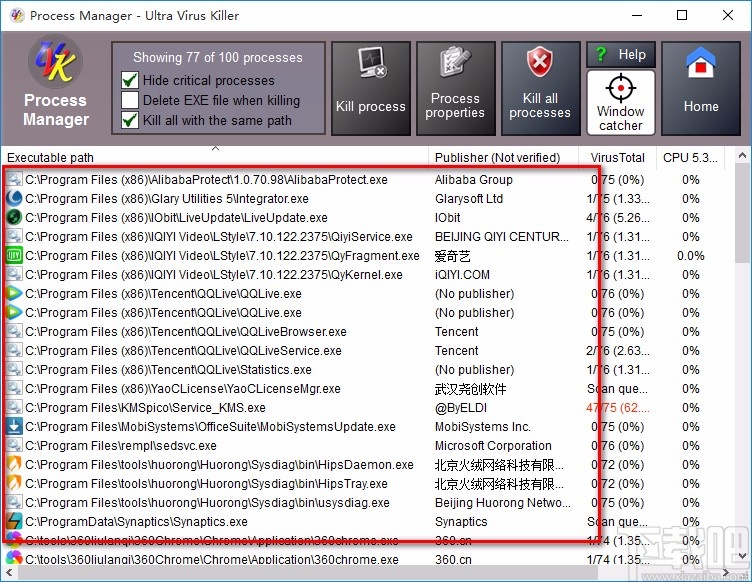Click sedsvc.exe process icon
This screenshot has width=752, height=582.
pyautogui.click(x=14, y=445)
